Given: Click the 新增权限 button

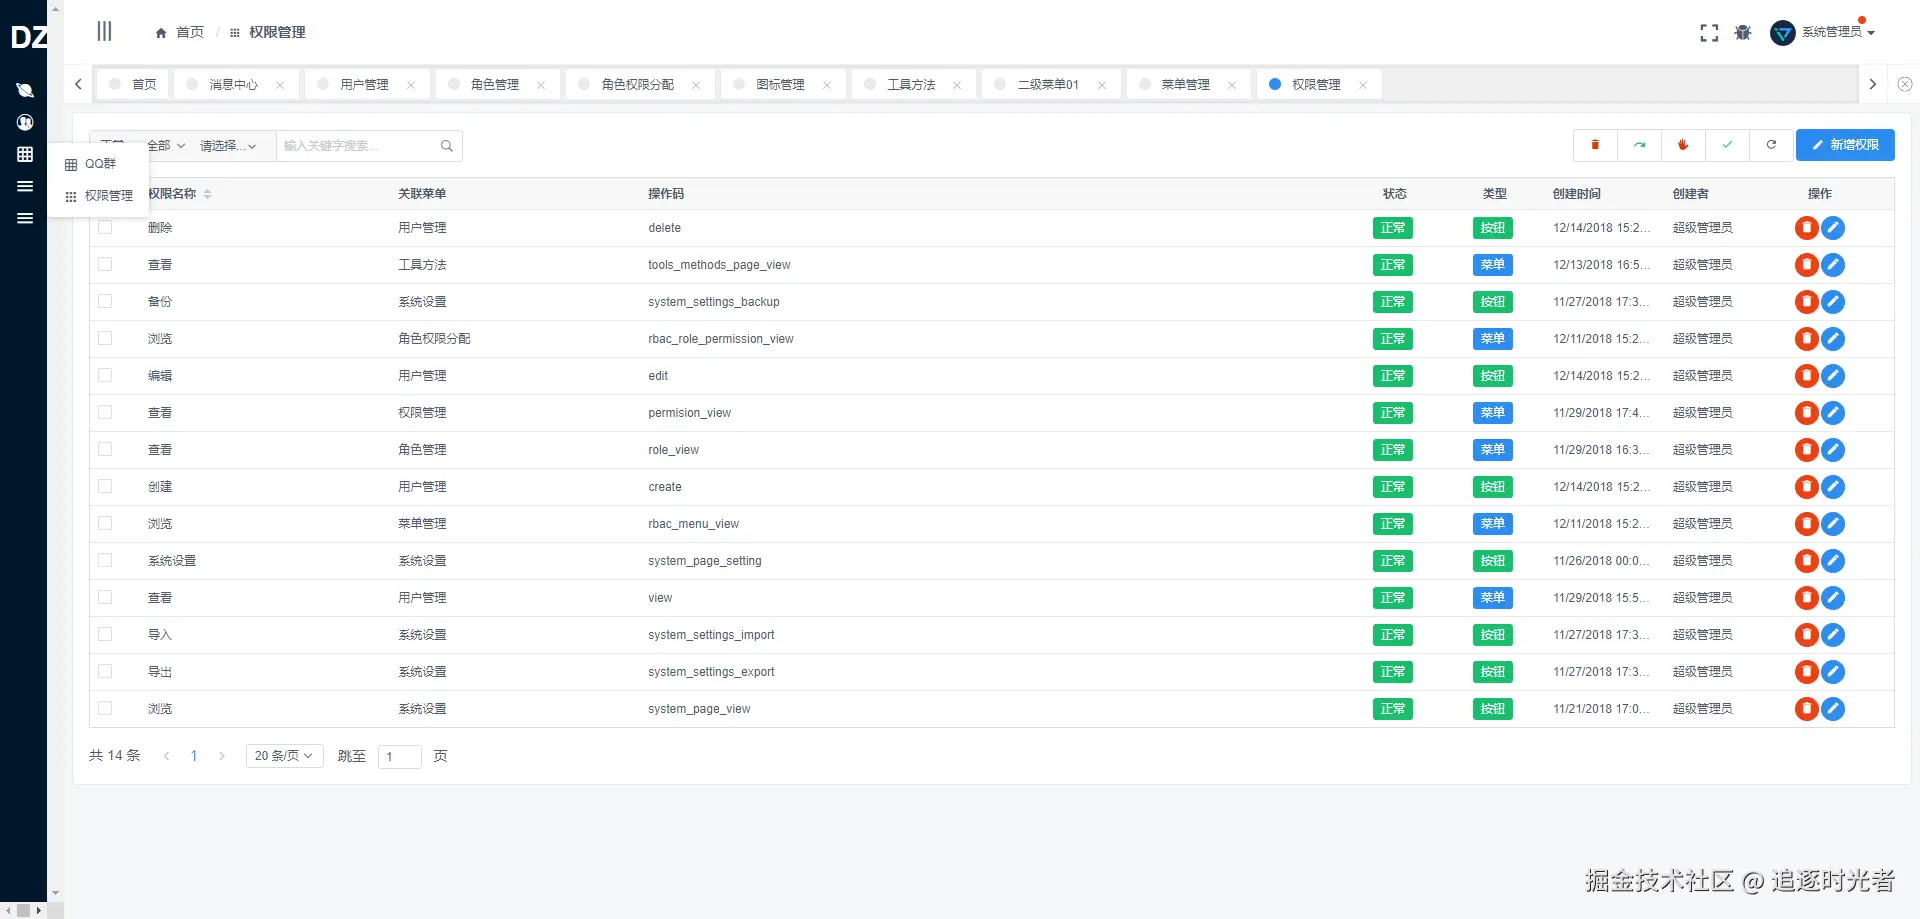Looking at the screenshot, I should click(1845, 145).
